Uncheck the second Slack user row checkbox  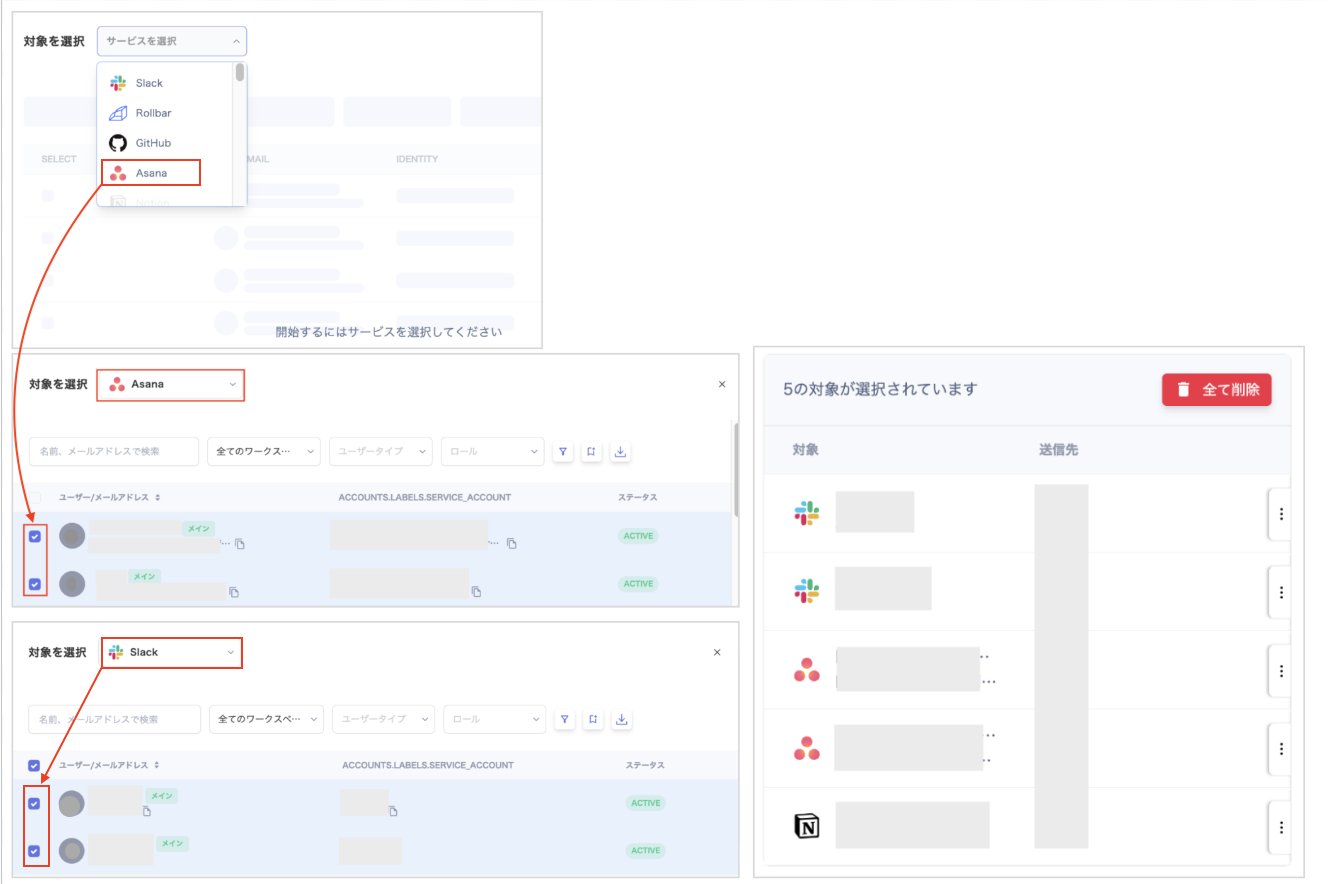tap(35, 851)
